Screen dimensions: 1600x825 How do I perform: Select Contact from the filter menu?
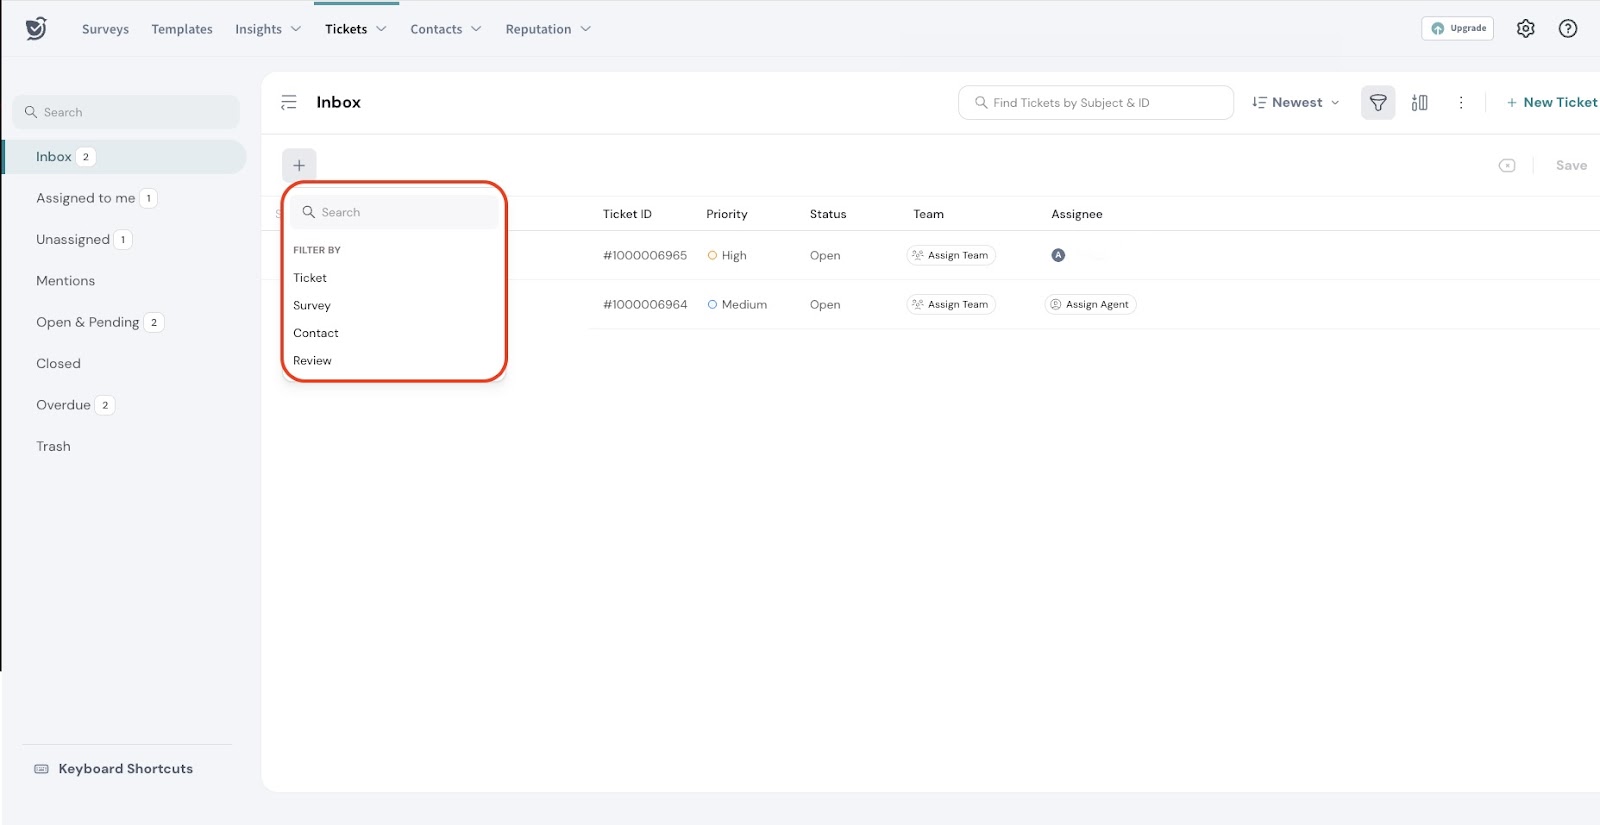click(316, 333)
